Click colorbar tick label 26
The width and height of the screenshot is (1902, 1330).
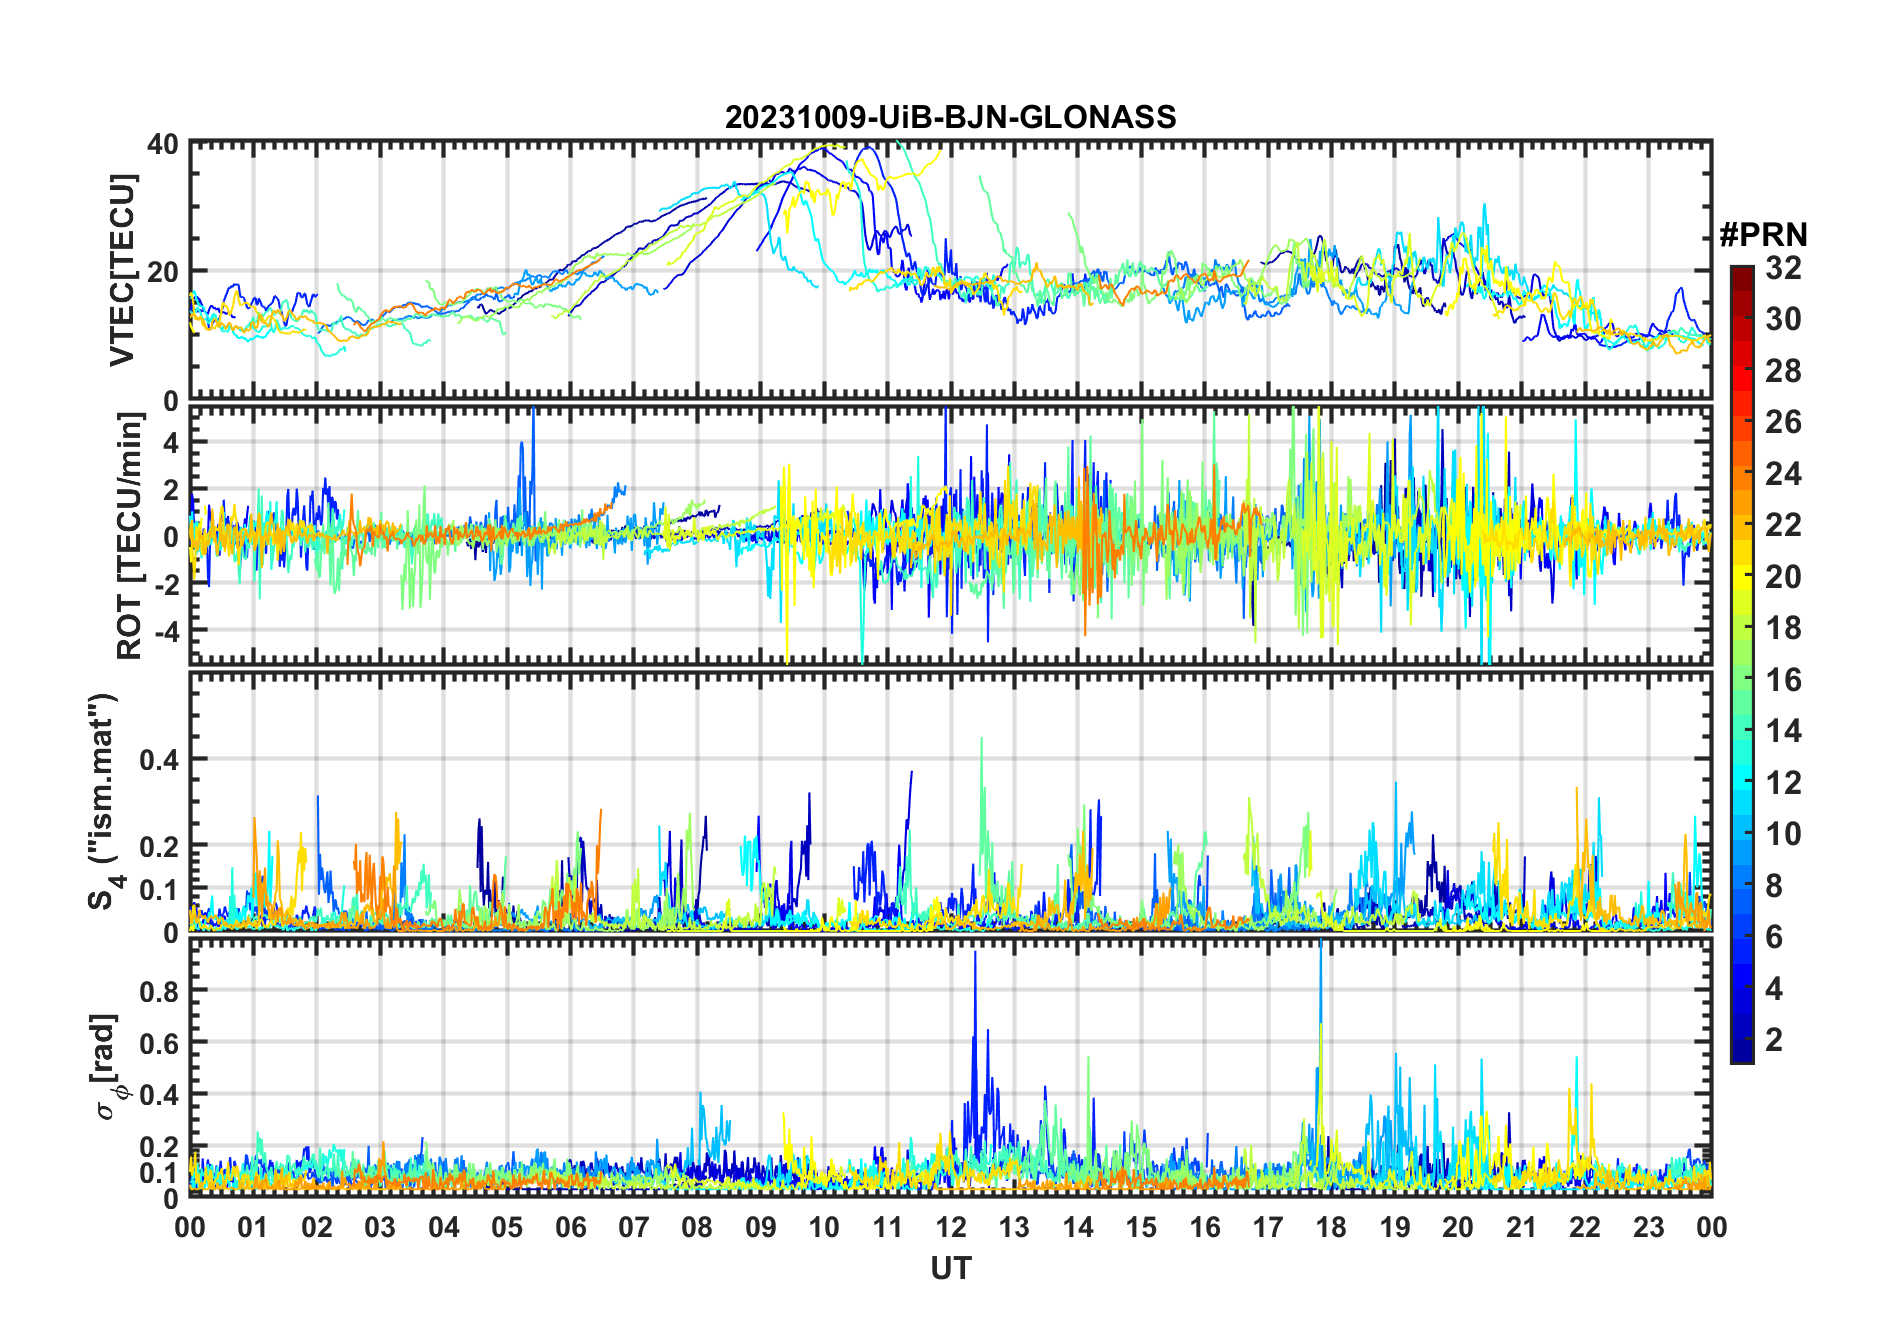pos(1783,422)
